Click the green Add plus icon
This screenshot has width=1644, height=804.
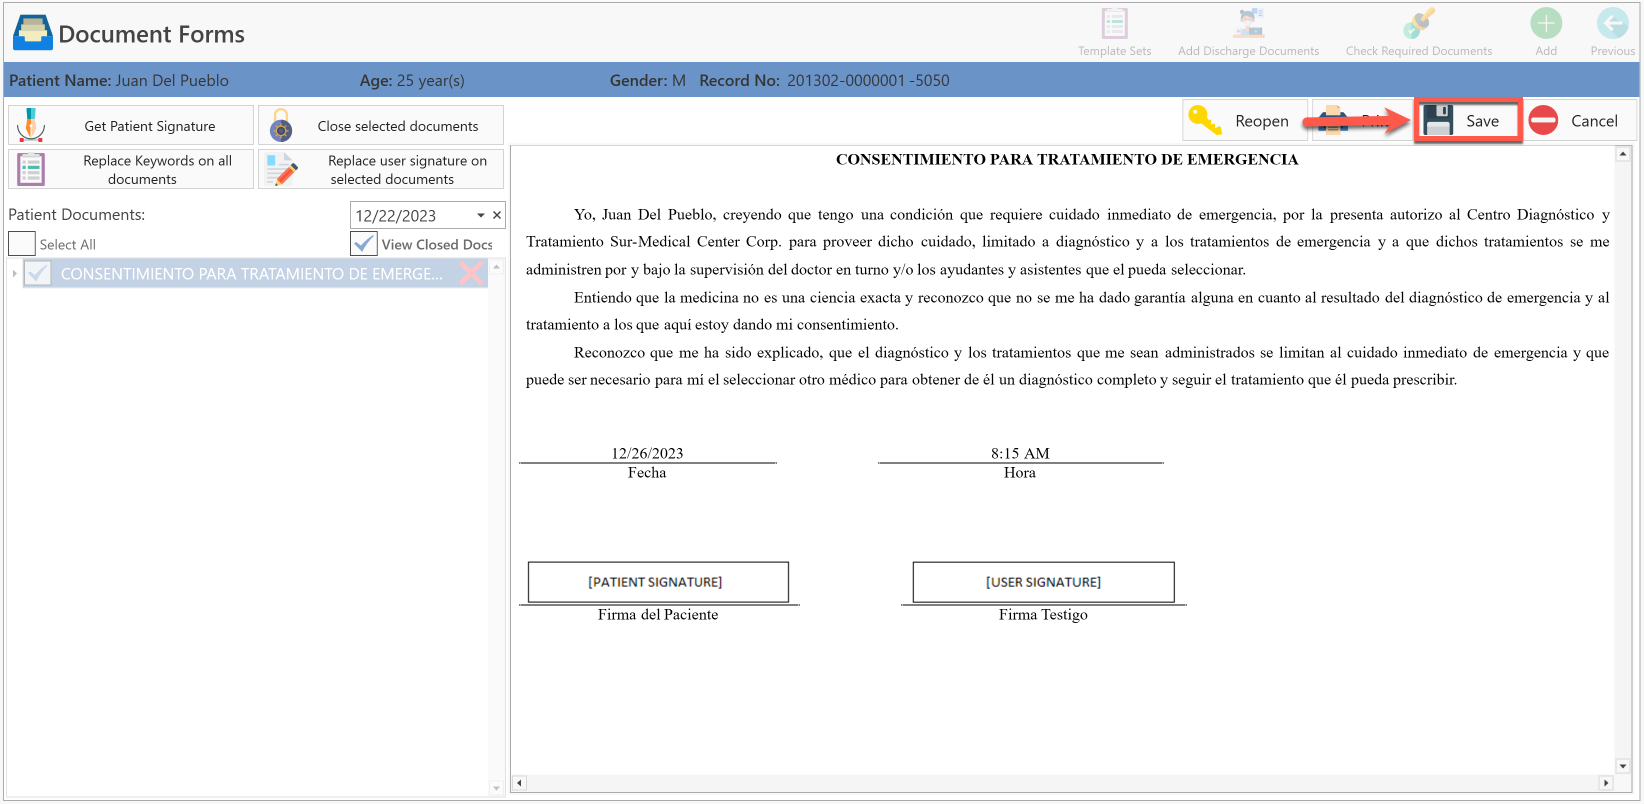(1546, 23)
